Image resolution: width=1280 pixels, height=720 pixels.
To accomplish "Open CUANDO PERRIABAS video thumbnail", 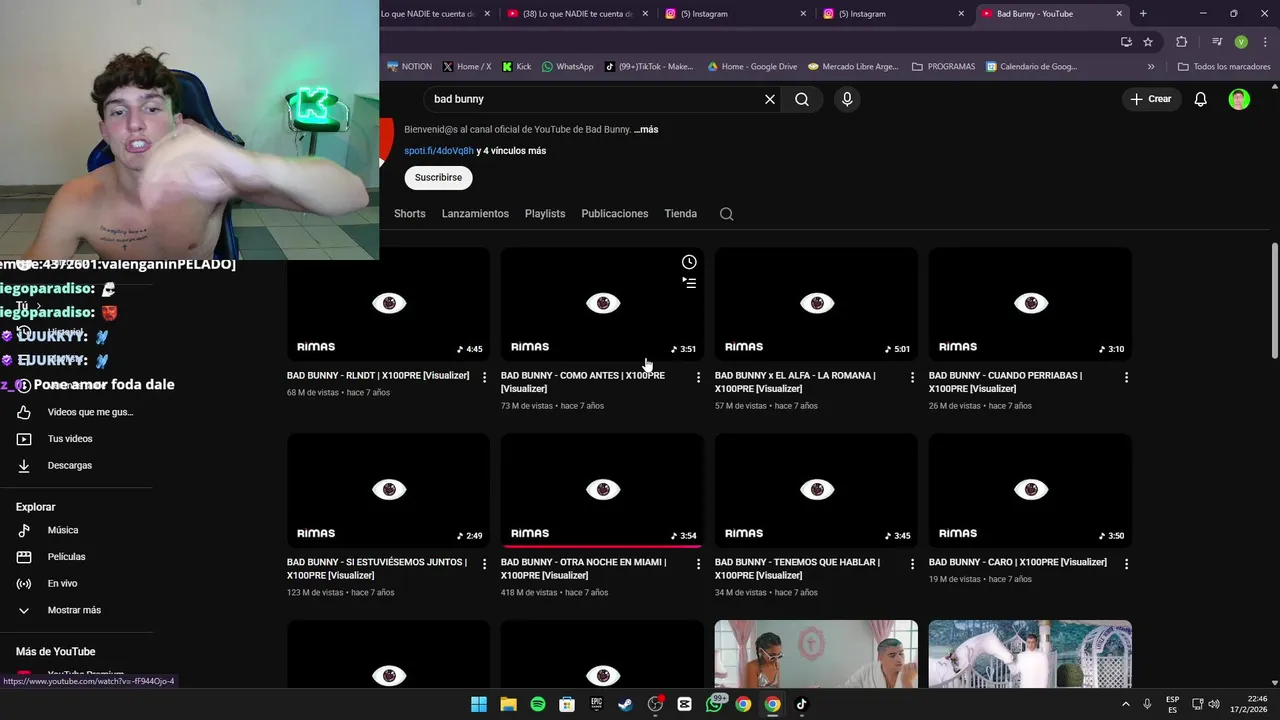I will click(1030, 304).
